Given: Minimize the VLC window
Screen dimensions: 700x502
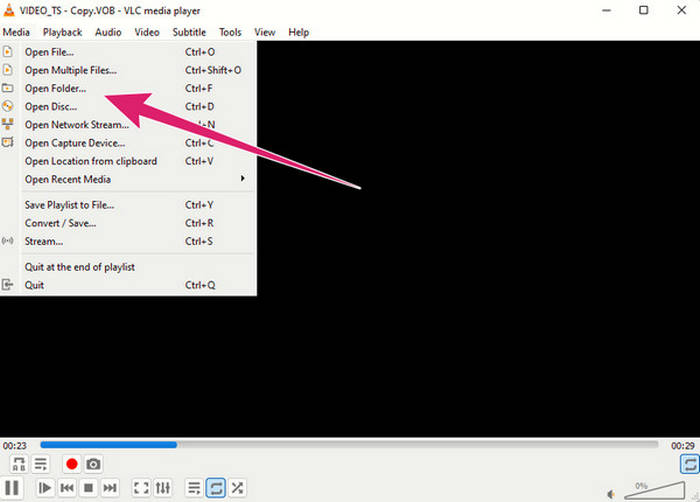Looking at the screenshot, I should pos(606,10).
